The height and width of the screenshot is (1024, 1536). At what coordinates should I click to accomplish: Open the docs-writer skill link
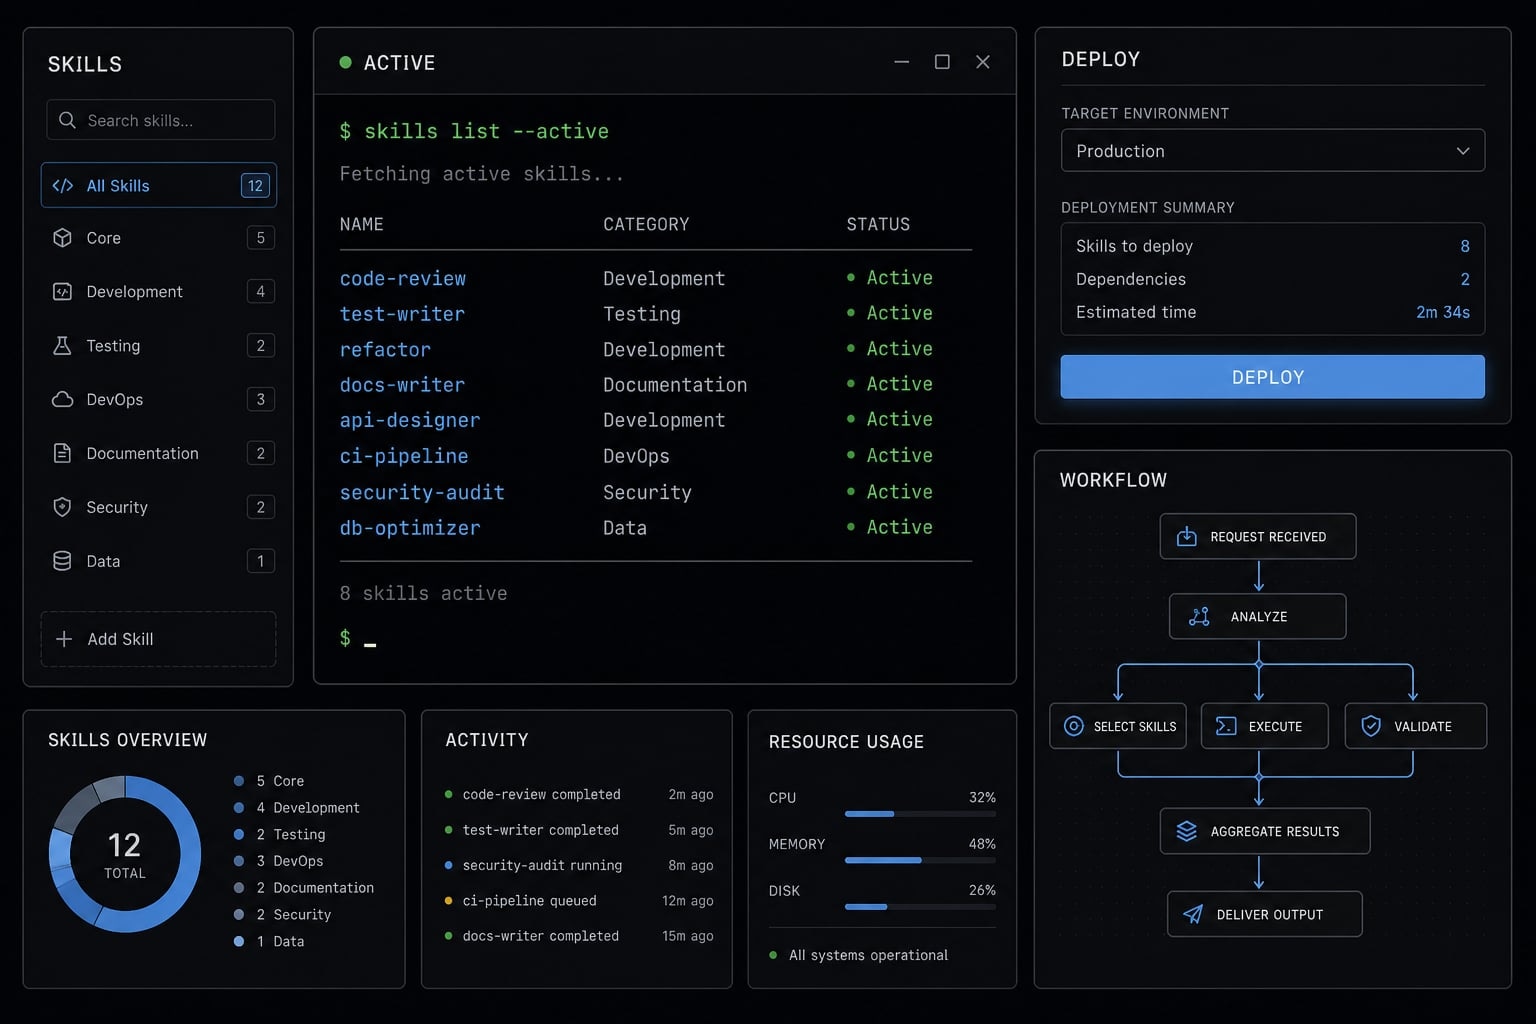[x=402, y=385]
